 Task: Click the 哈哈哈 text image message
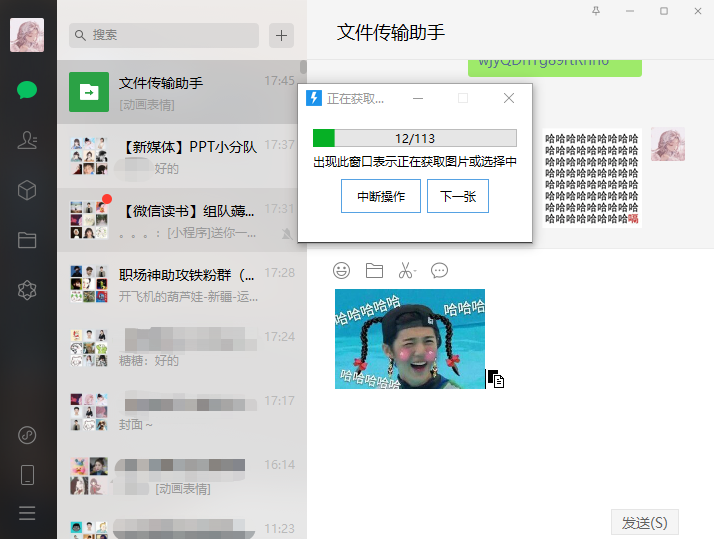592,178
